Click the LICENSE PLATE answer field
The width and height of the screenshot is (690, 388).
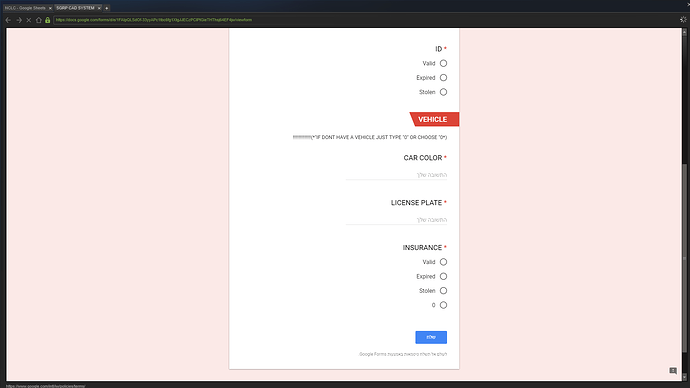click(x=396, y=220)
